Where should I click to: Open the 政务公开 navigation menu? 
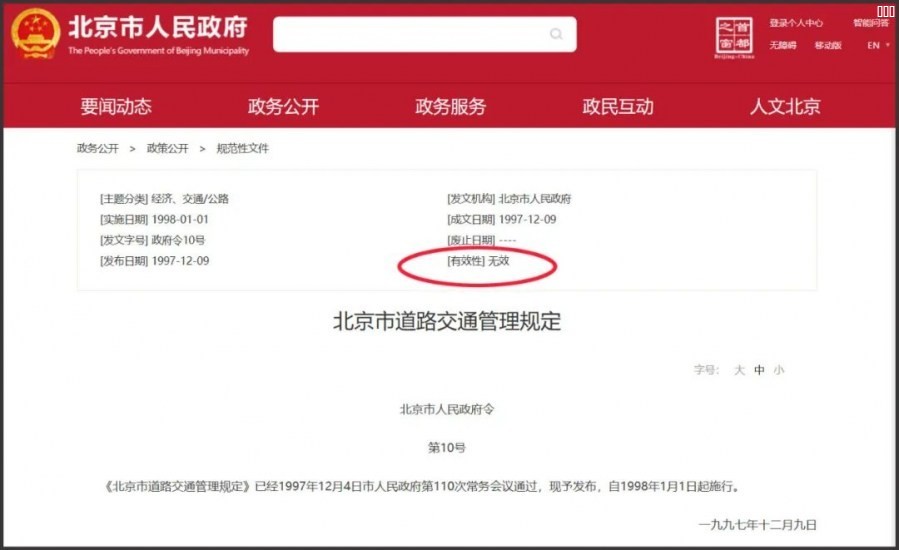pos(283,107)
